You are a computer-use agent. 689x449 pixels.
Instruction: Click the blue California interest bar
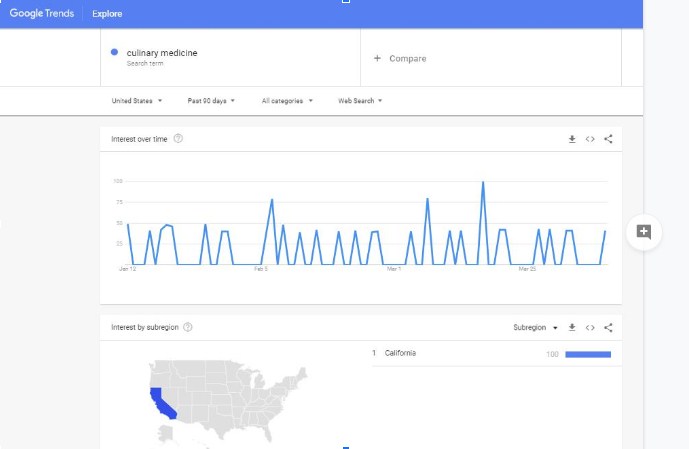588,354
